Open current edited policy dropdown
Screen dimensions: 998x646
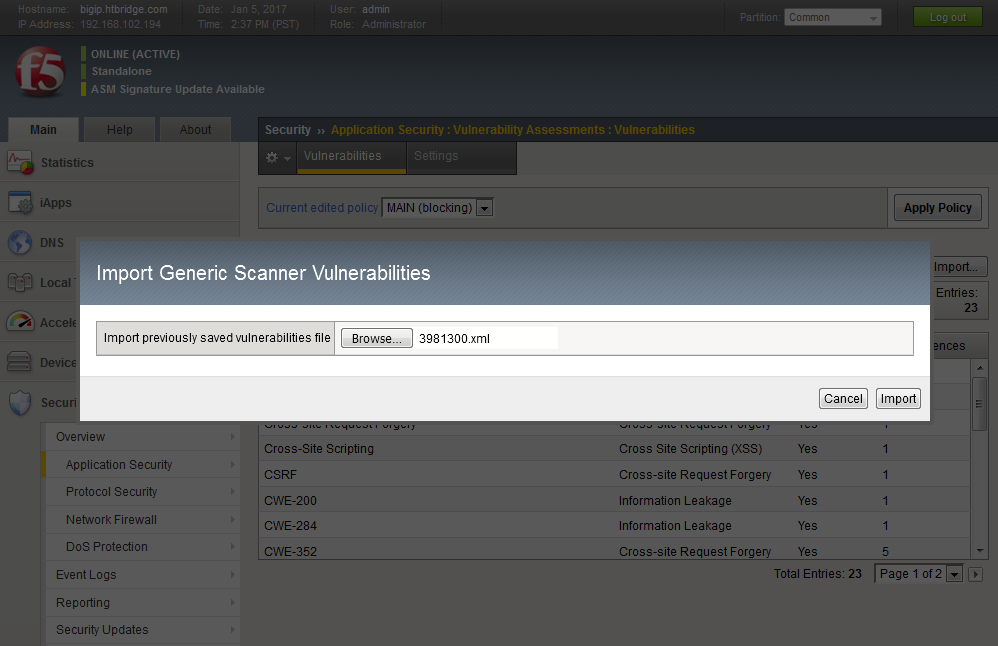point(485,208)
